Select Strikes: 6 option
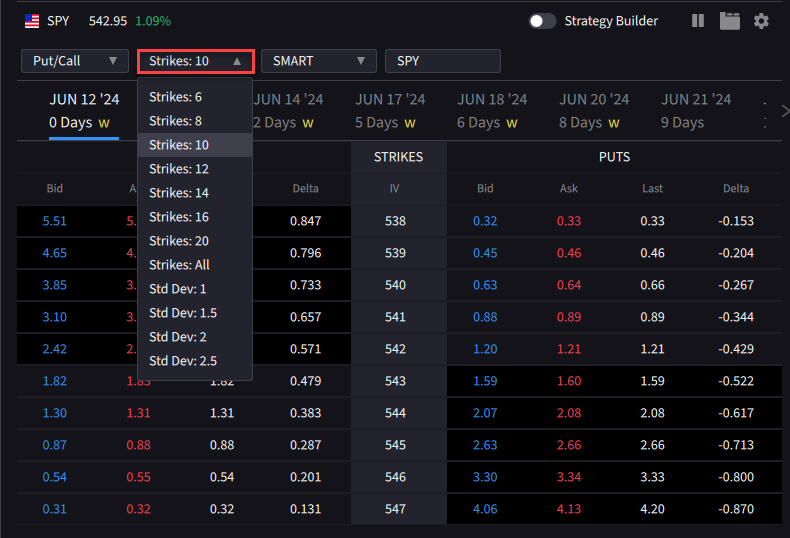Screen dimensions: 790x538 pos(194,97)
